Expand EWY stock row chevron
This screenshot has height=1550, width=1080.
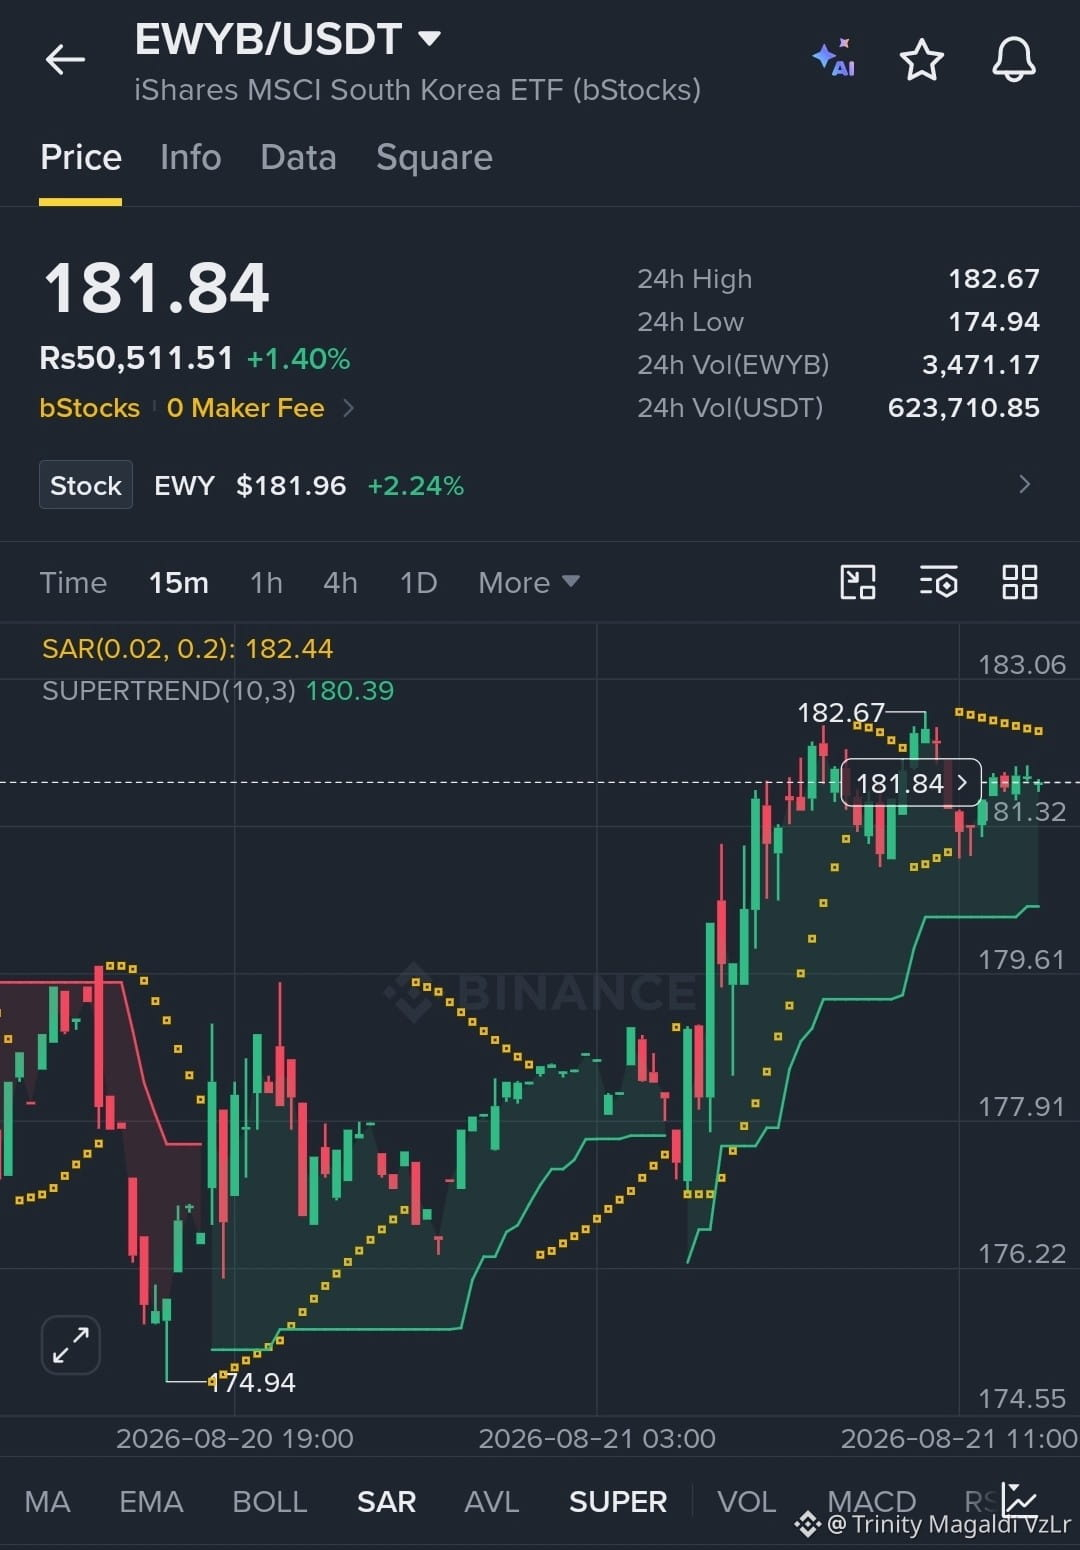pos(1024,485)
